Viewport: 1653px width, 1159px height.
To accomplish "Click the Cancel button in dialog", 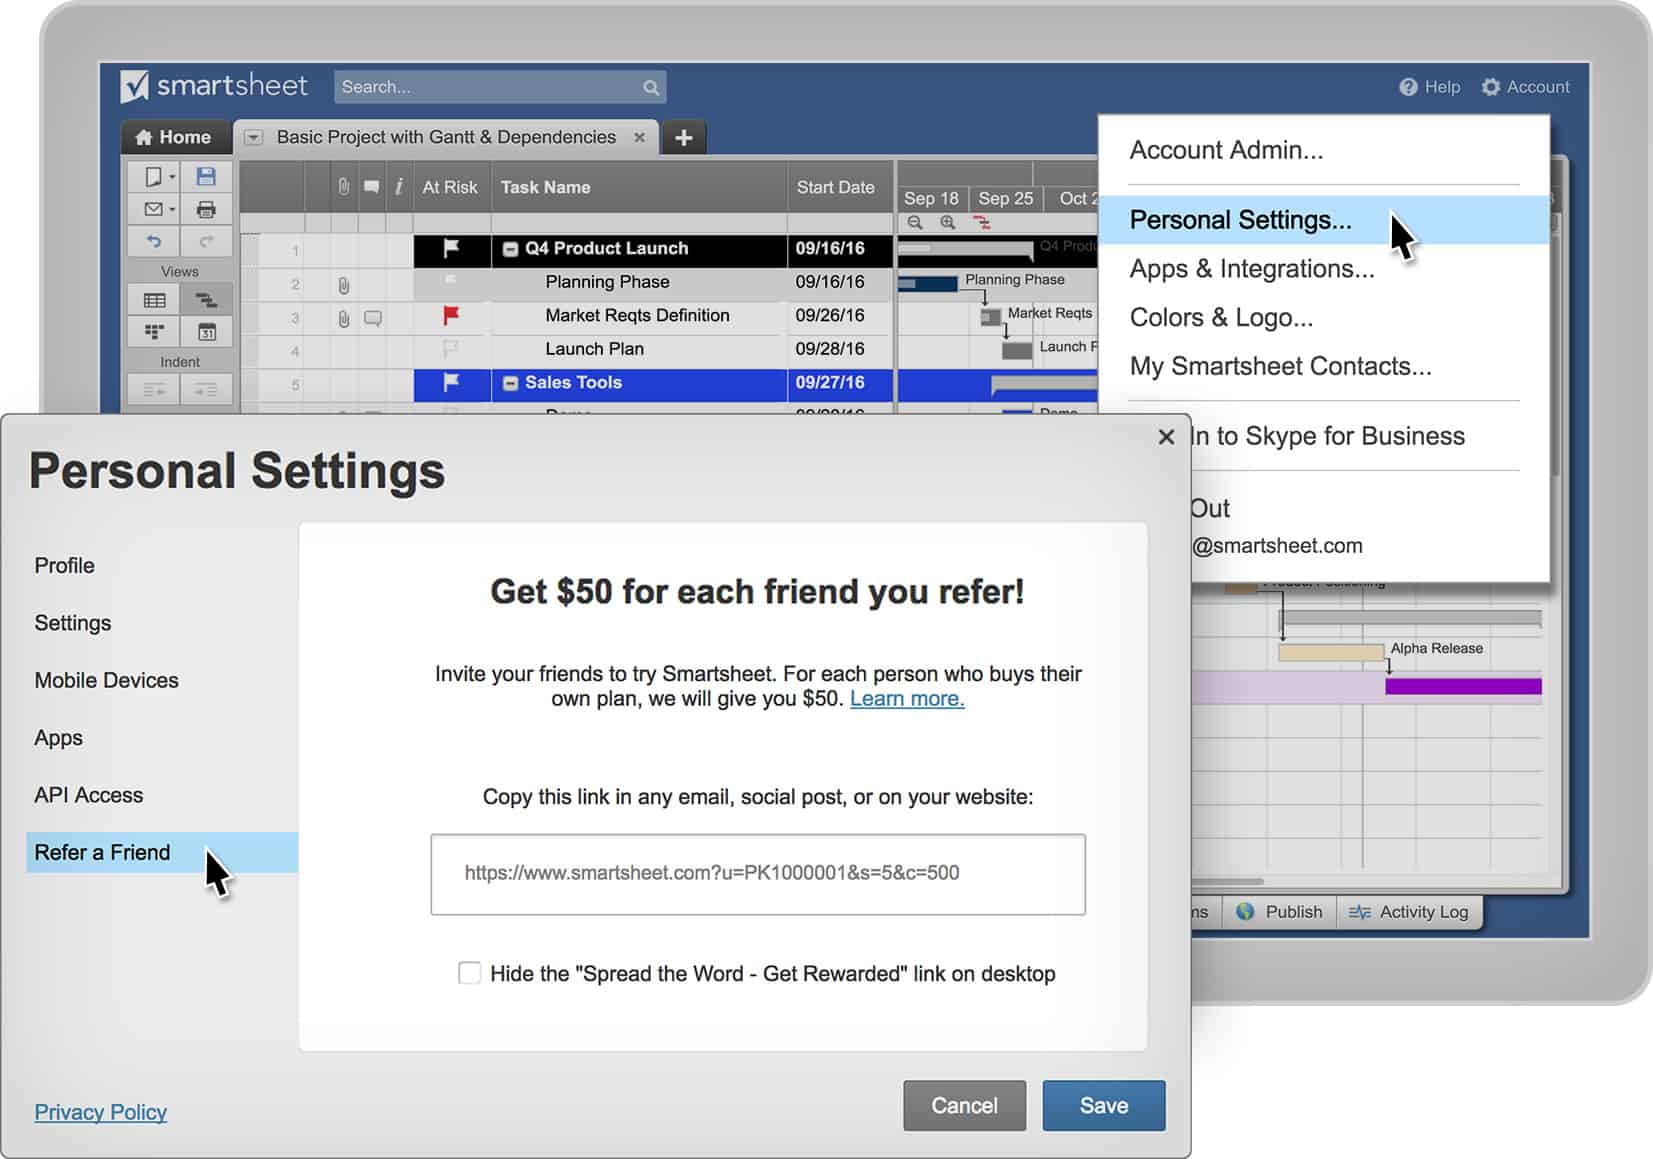I will [965, 1105].
